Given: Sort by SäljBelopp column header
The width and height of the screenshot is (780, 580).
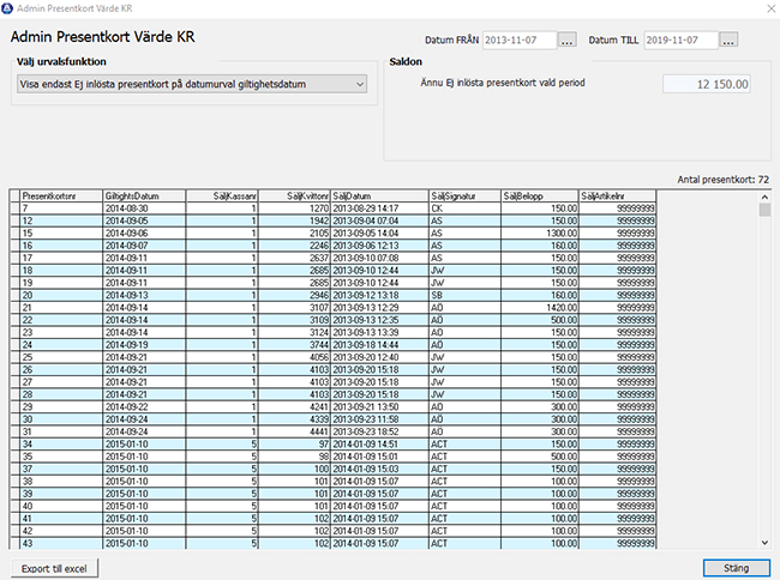Looking at the screenshot, I should pyautogui.click(x=540, y=196).
